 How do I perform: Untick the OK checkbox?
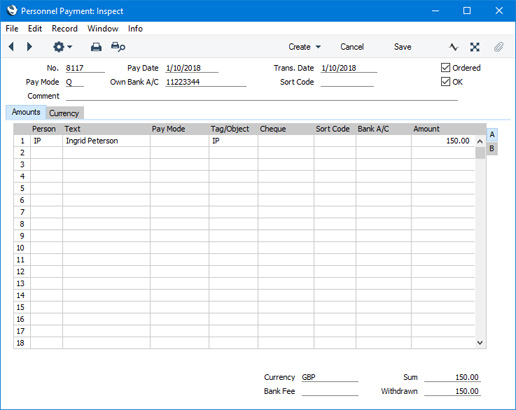445,82
